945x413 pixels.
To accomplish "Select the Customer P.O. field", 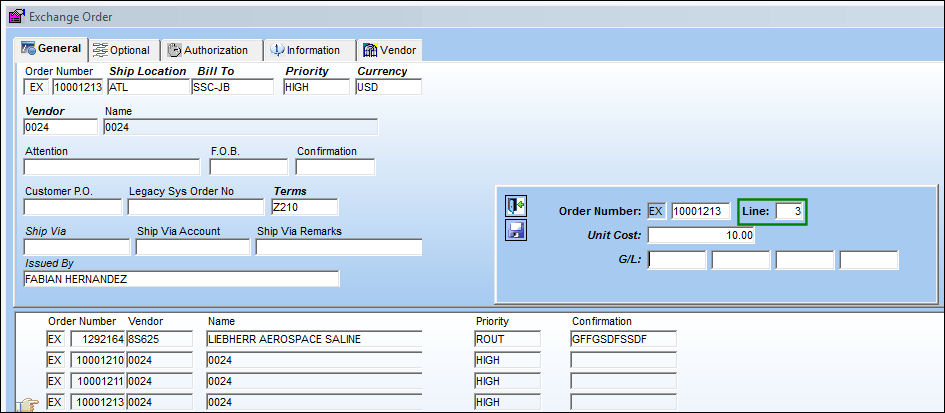I will 73,207.
